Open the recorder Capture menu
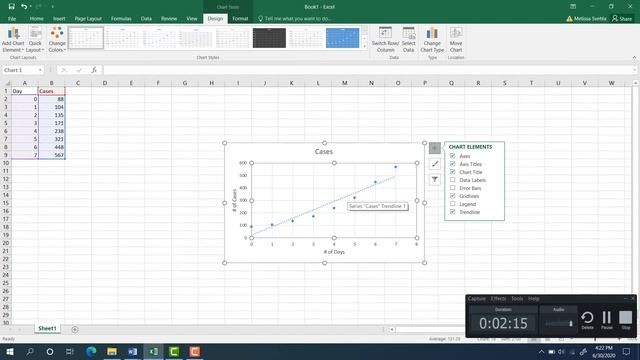The width and height of the screenshot is (640, 360). (476, 299)
